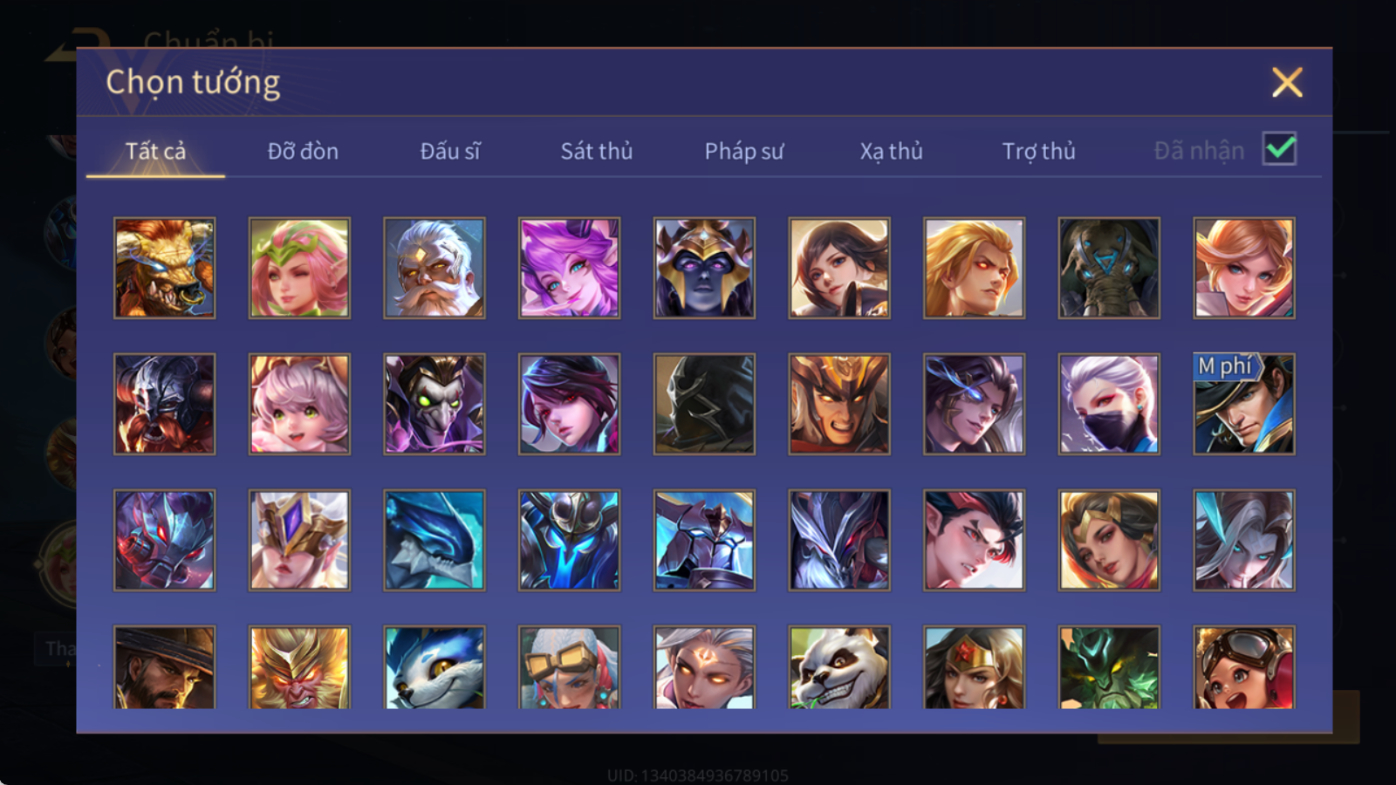
Task: Open the Đấu sĩ tab
Action: tap(450, 151)
